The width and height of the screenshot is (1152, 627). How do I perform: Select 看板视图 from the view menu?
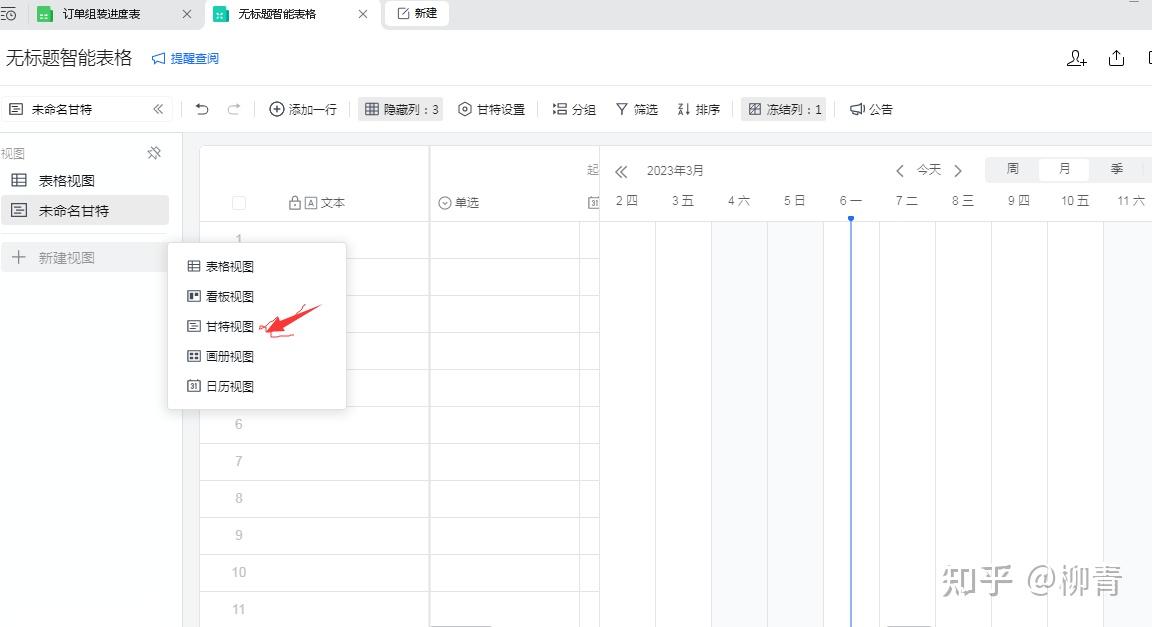[229, 296]
